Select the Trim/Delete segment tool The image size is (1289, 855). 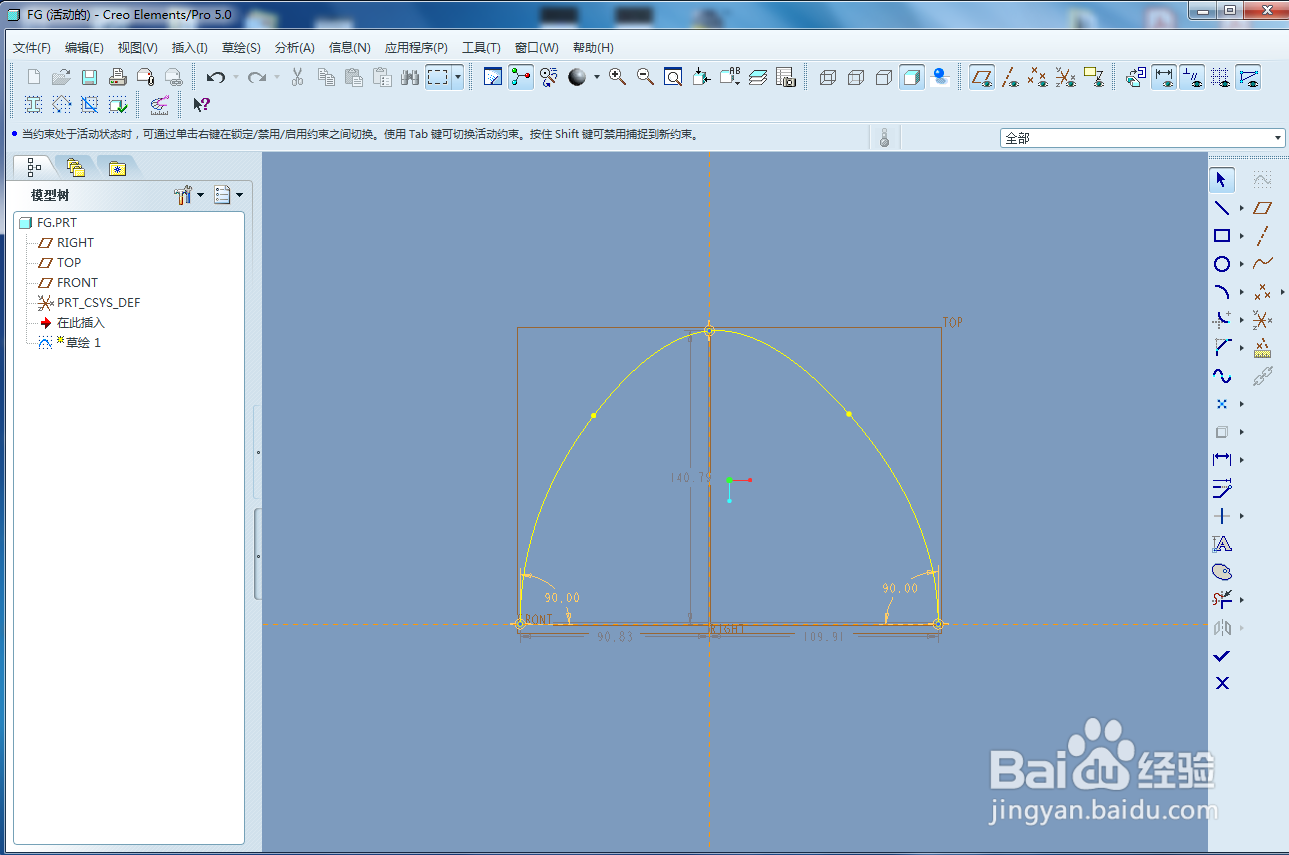pyautogui.click(x=1221, y=600)
